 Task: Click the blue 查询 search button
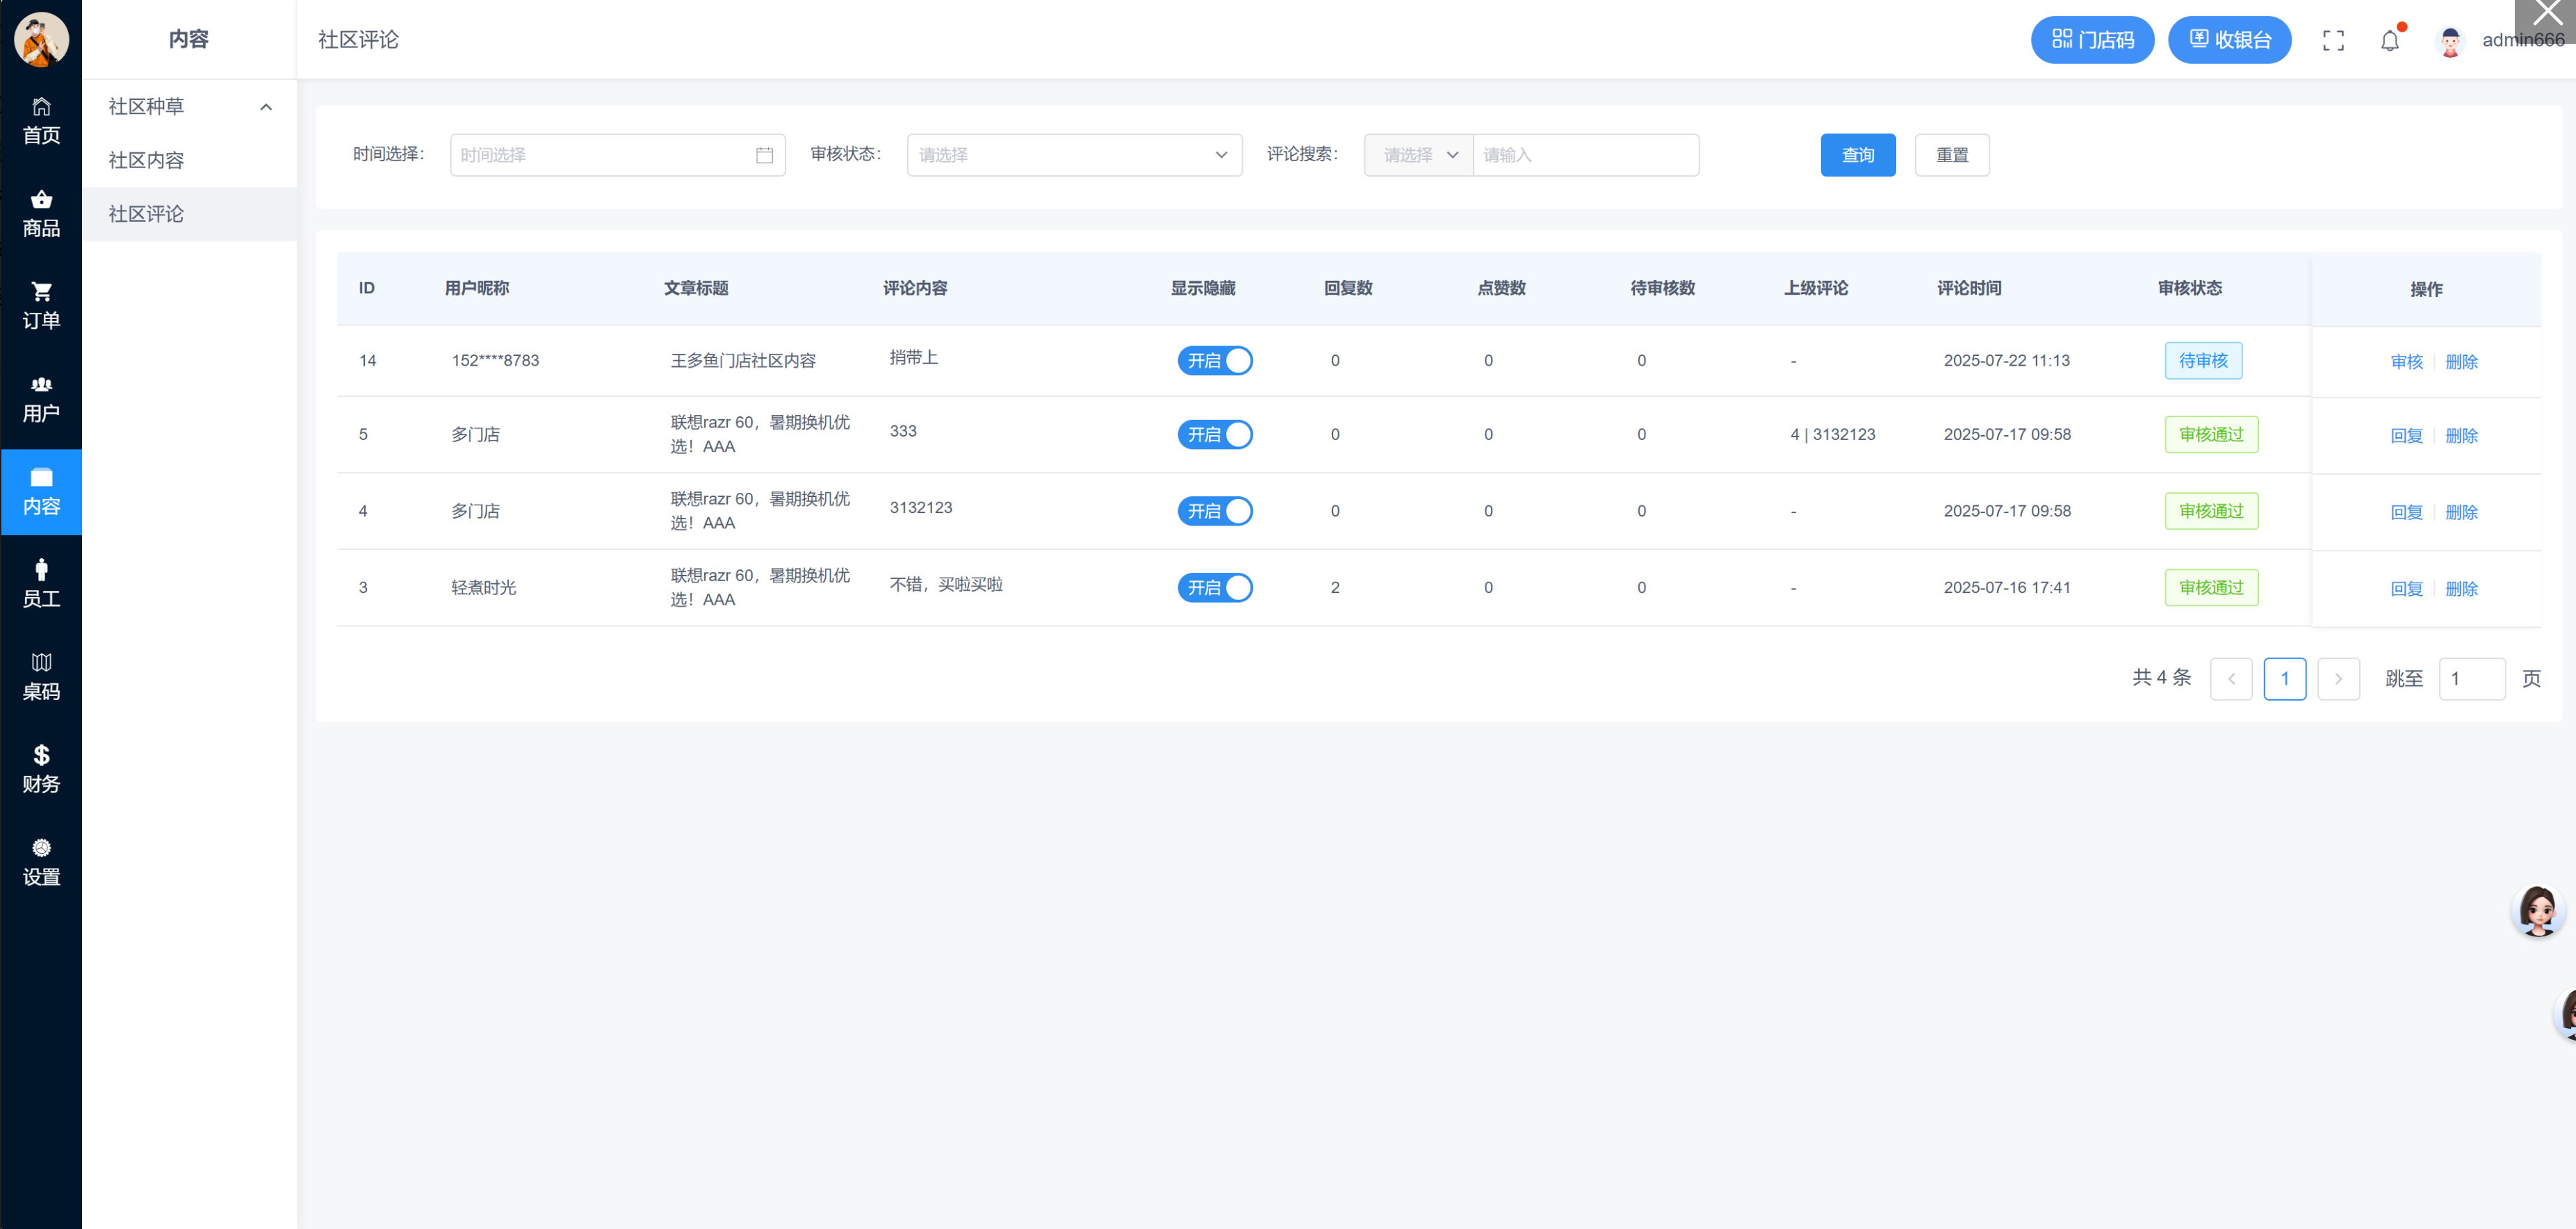click(1857, 155)
